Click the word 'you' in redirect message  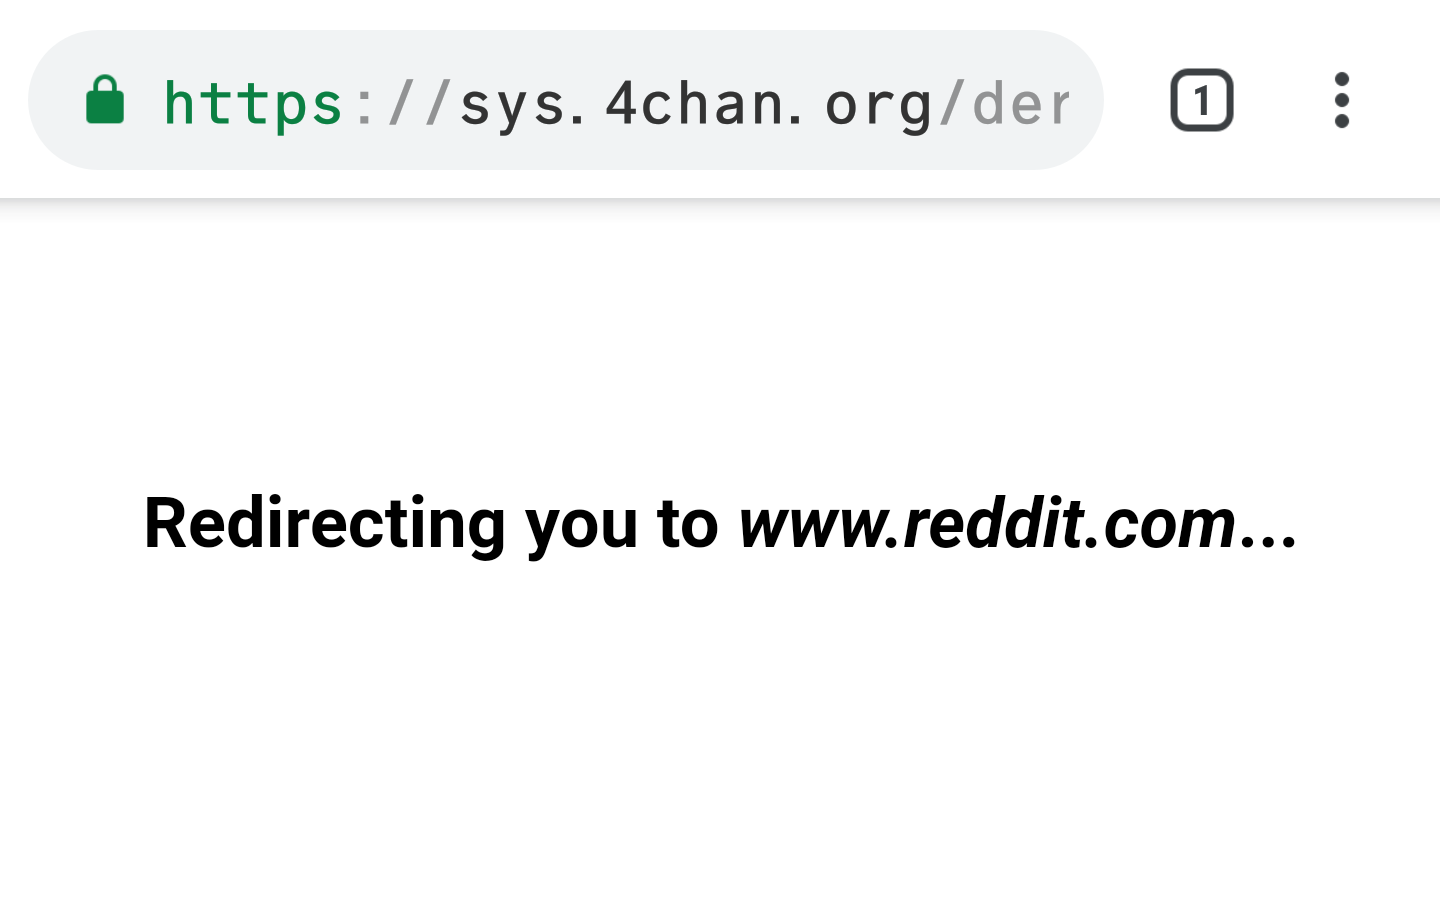[x=581, y=528]
